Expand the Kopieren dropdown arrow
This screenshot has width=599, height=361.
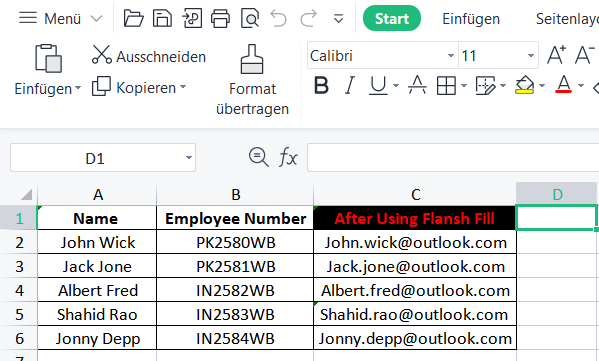tap(183, 87)
